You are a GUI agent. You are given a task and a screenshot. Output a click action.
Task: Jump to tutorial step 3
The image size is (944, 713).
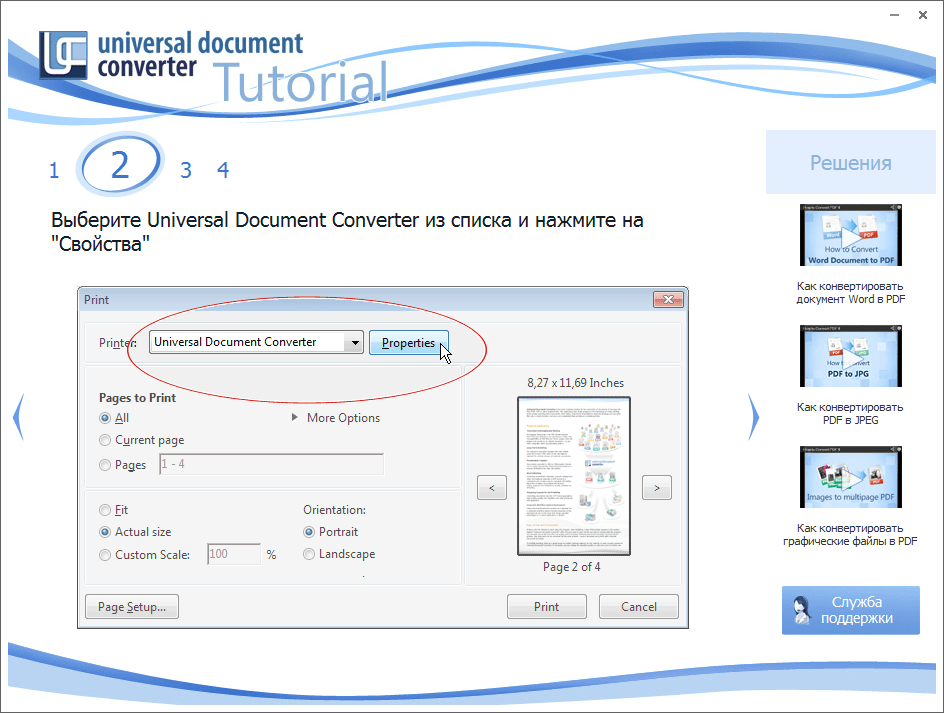(x=186, y=169)
